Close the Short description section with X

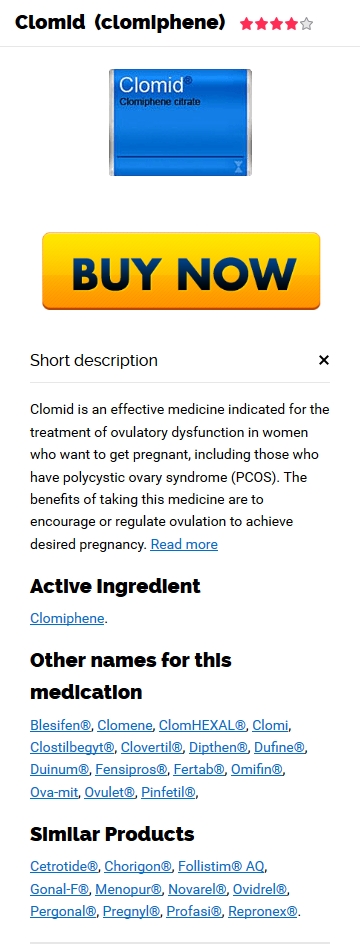323,360
